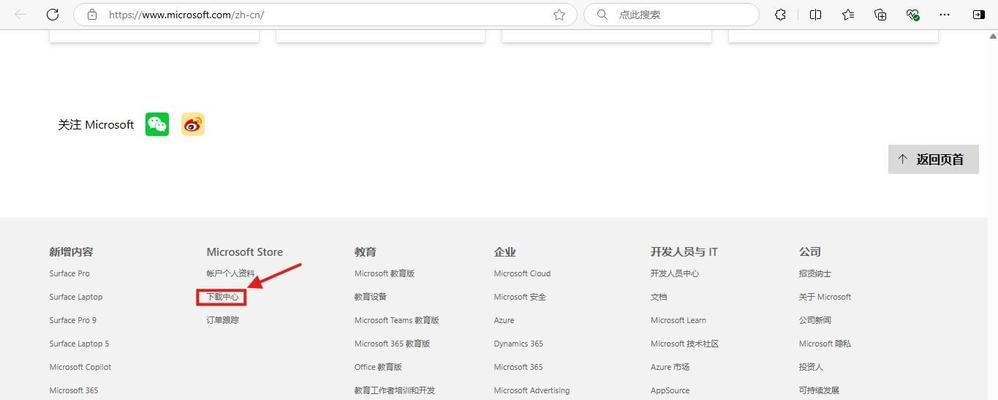The image size is (998, 400).
Task: Click the address bar URL
Action: tap(186, 15)
